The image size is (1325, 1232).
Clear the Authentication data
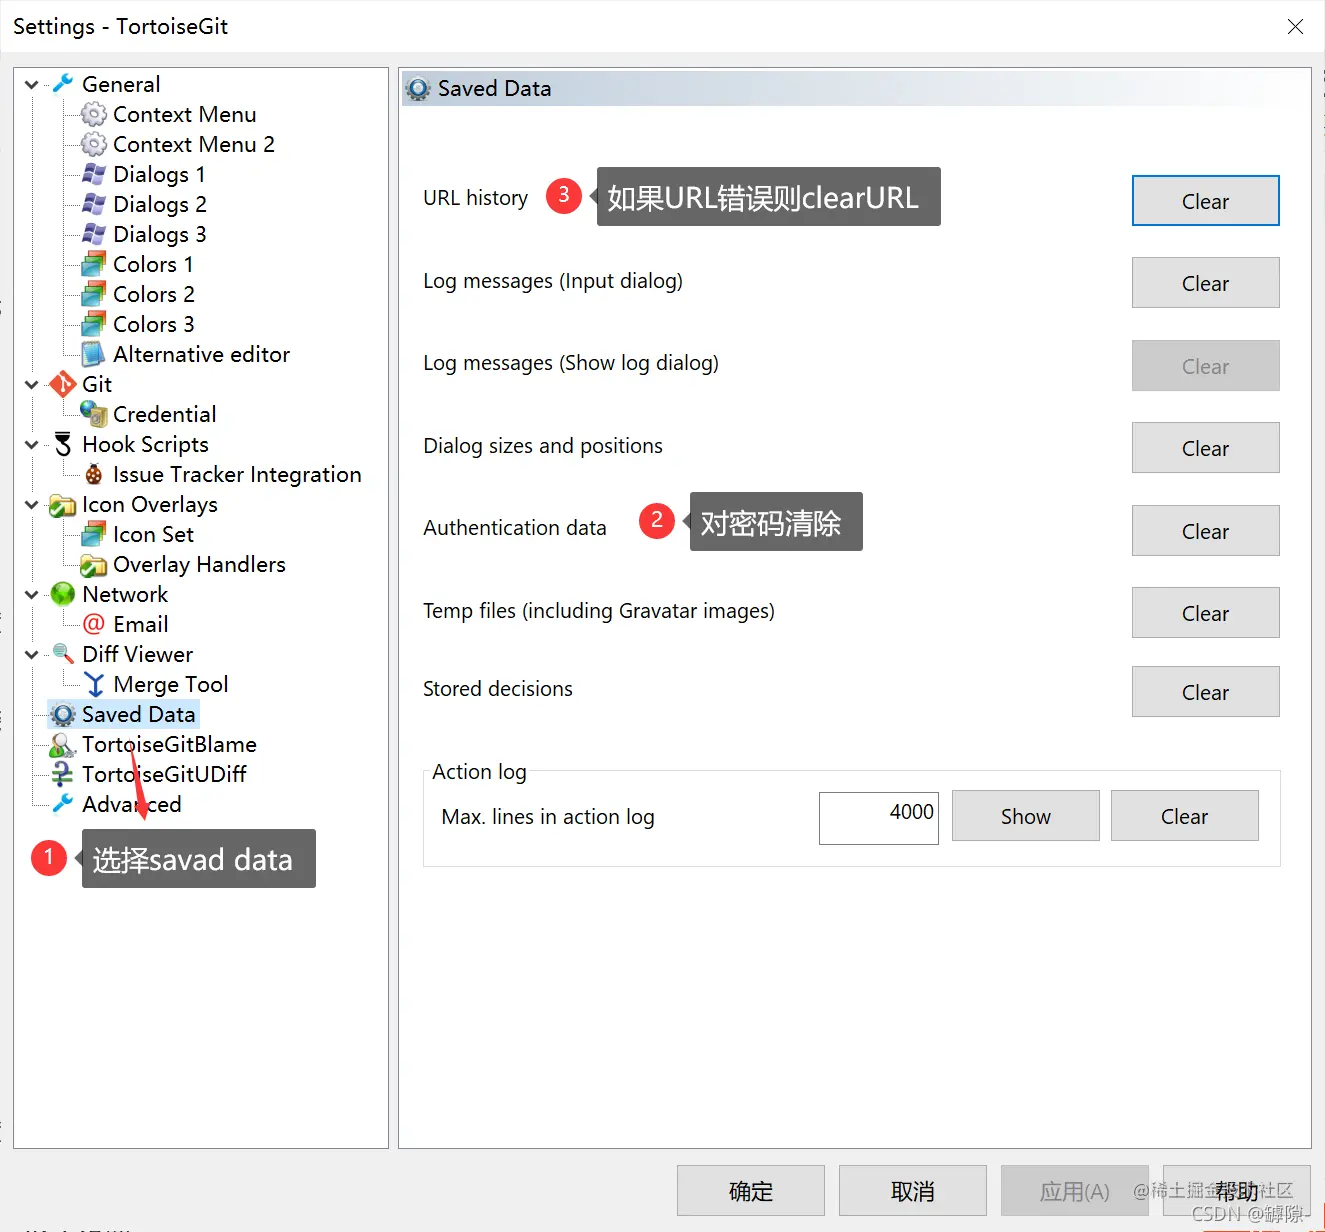1205,531
